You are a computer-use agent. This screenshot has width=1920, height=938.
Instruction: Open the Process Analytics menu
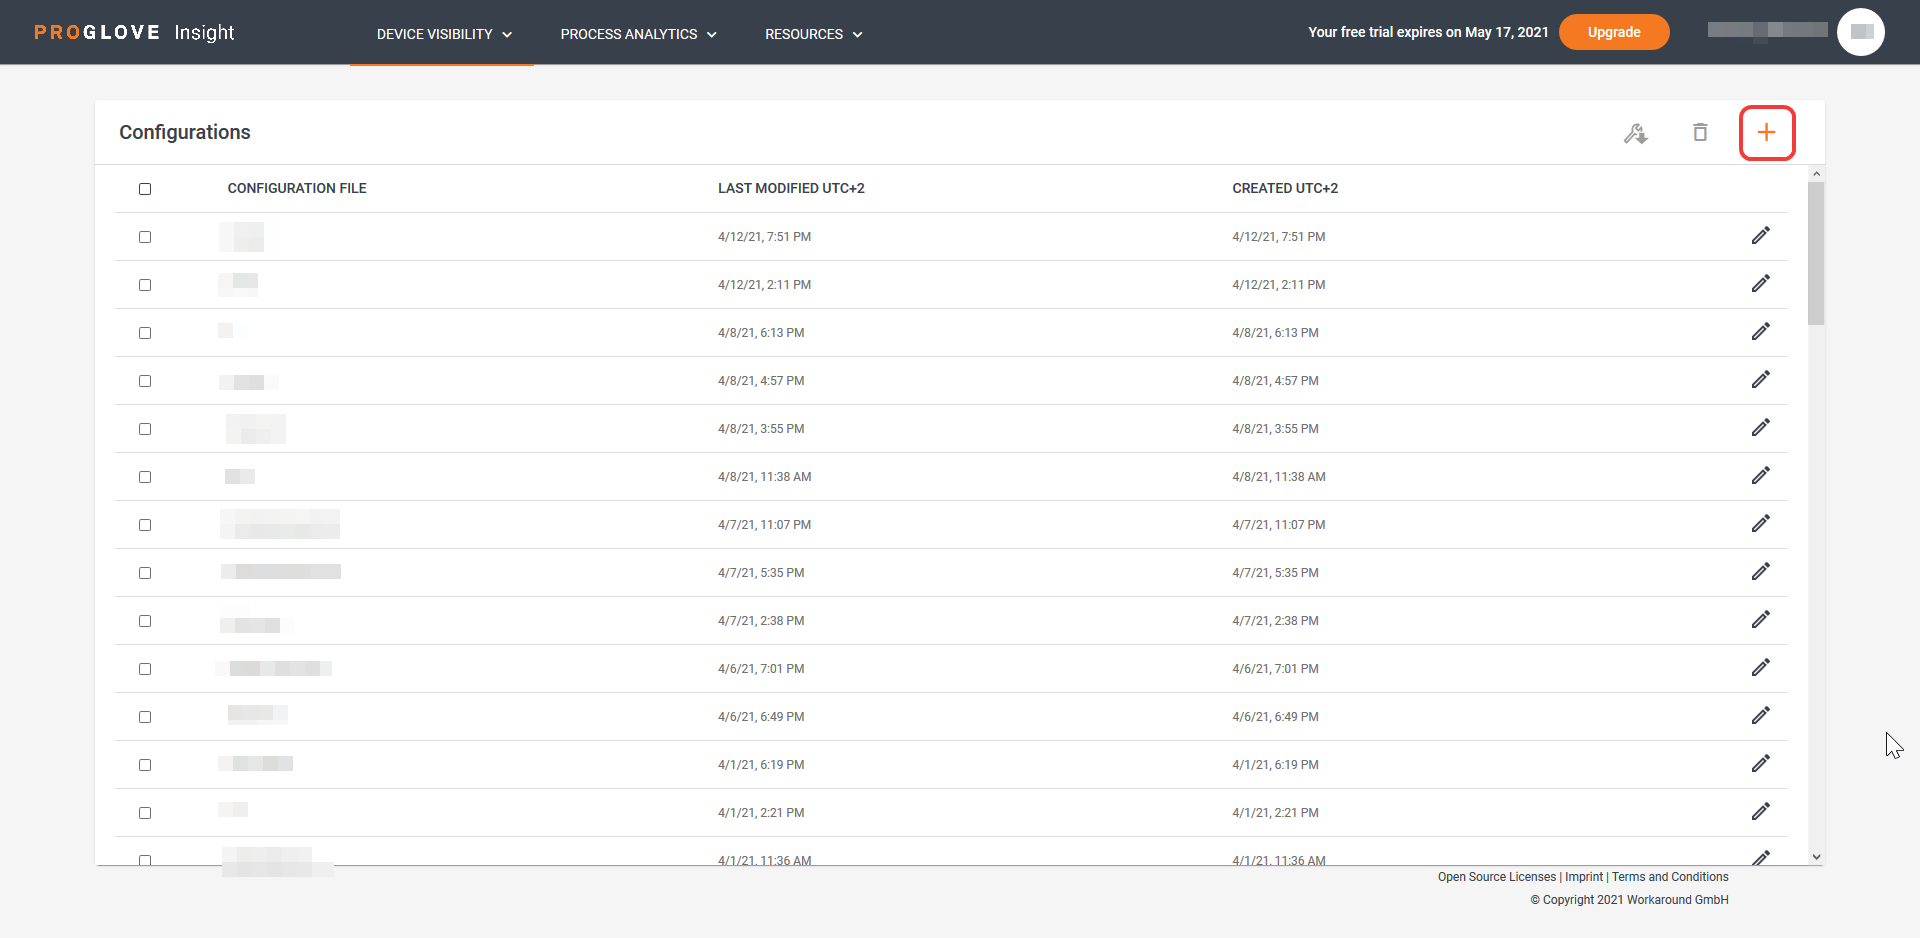point(629,34)
